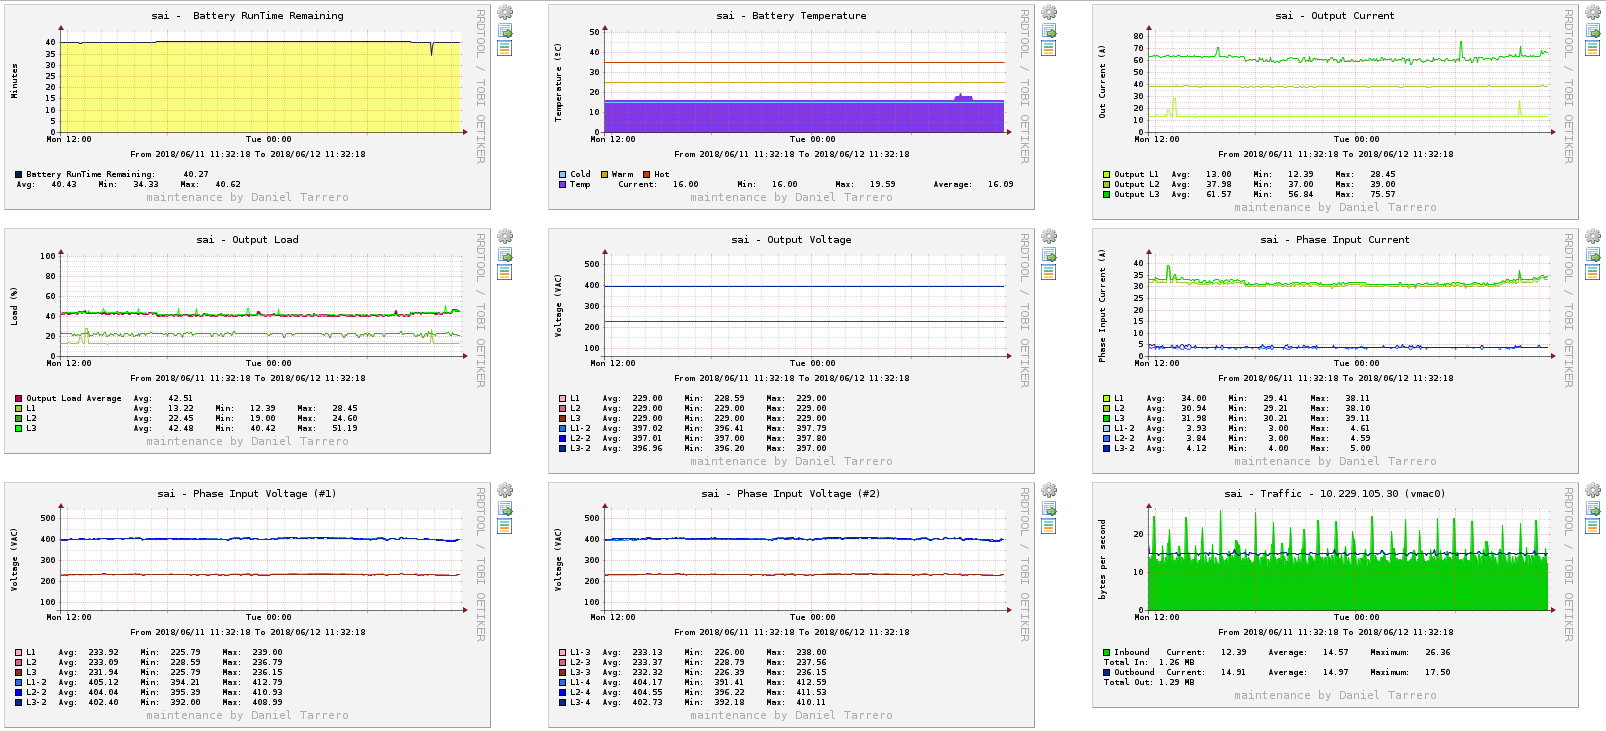Open properties page icon for Battery Temperature graph
Screen dimensions: 1606x731
pyautogui.click(x=1049, y=47)
